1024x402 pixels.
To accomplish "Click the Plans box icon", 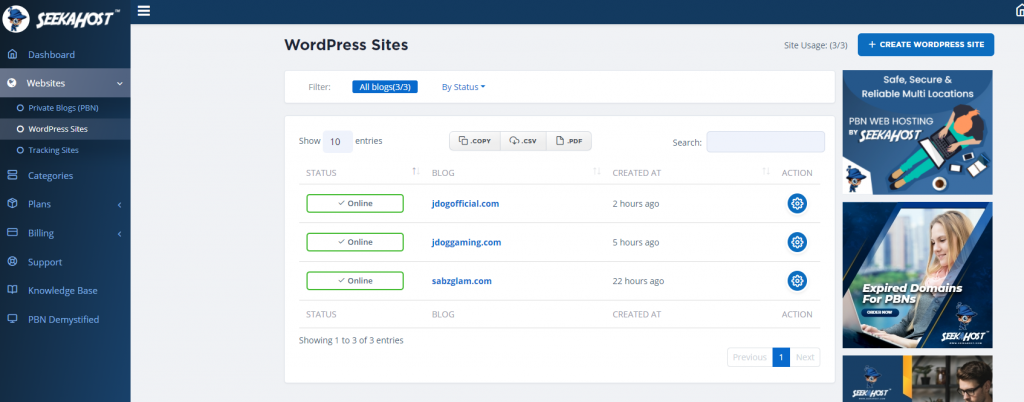I will coord(12,204).
